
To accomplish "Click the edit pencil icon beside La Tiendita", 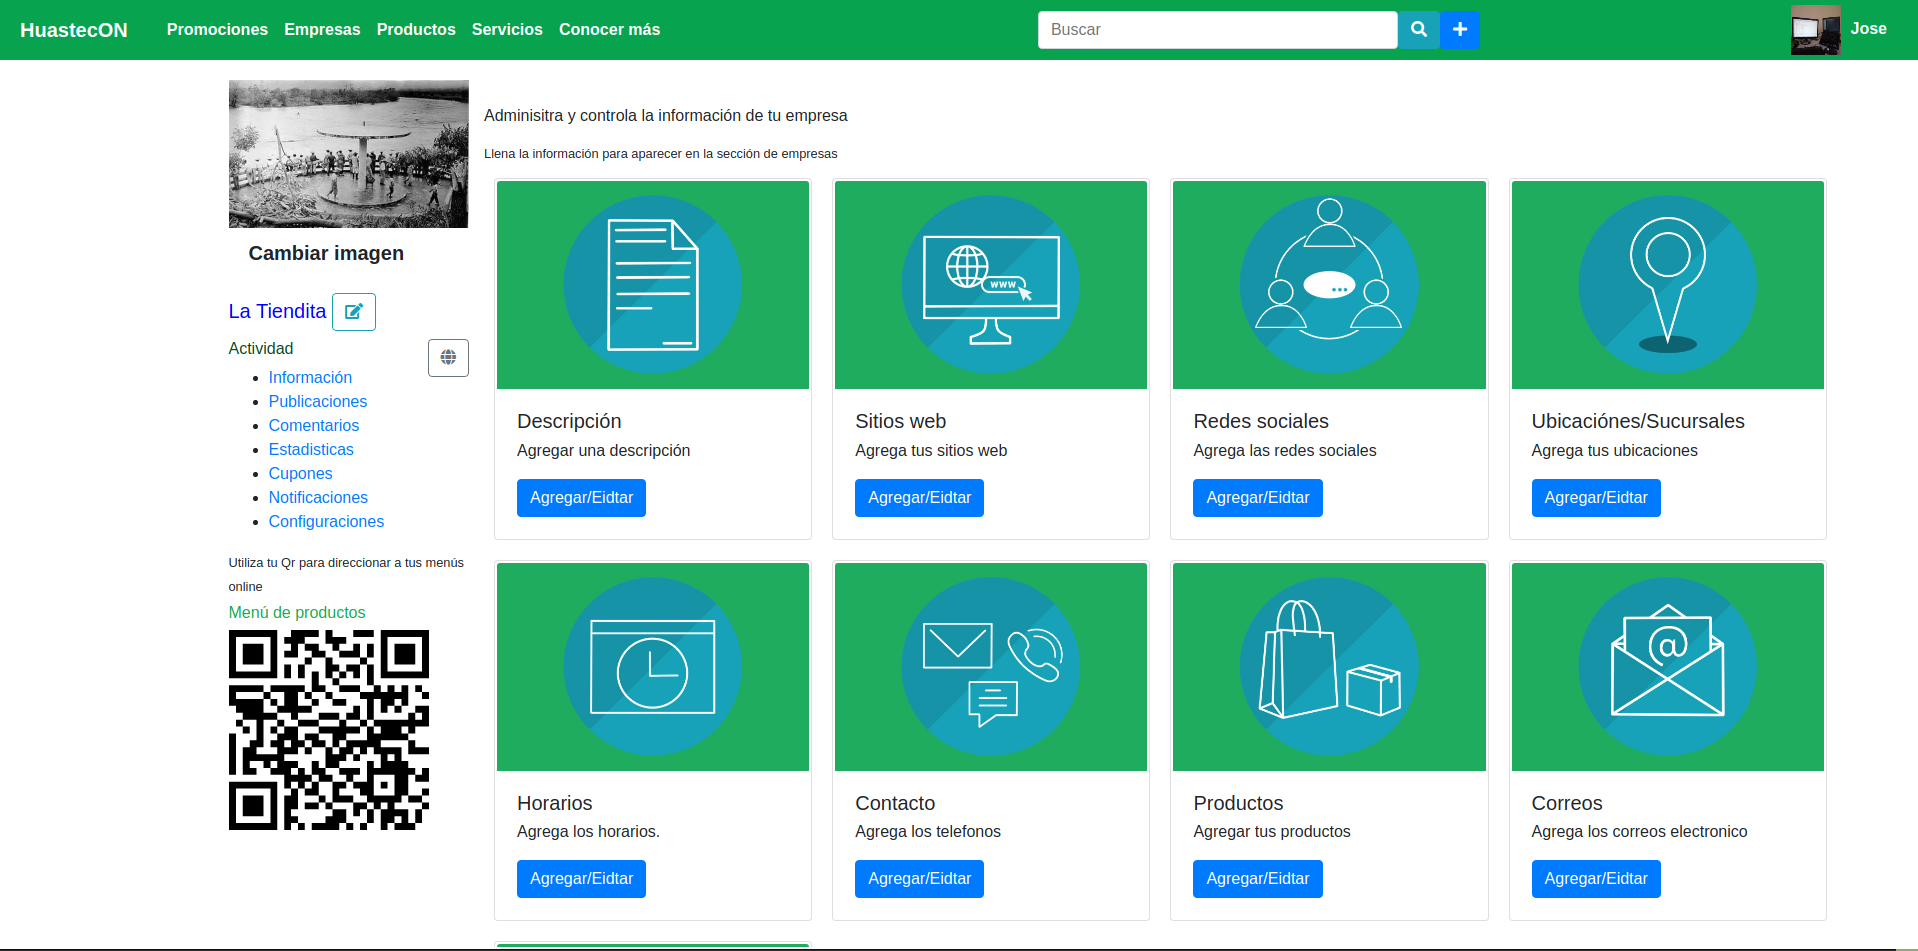I will click(353, 312).
